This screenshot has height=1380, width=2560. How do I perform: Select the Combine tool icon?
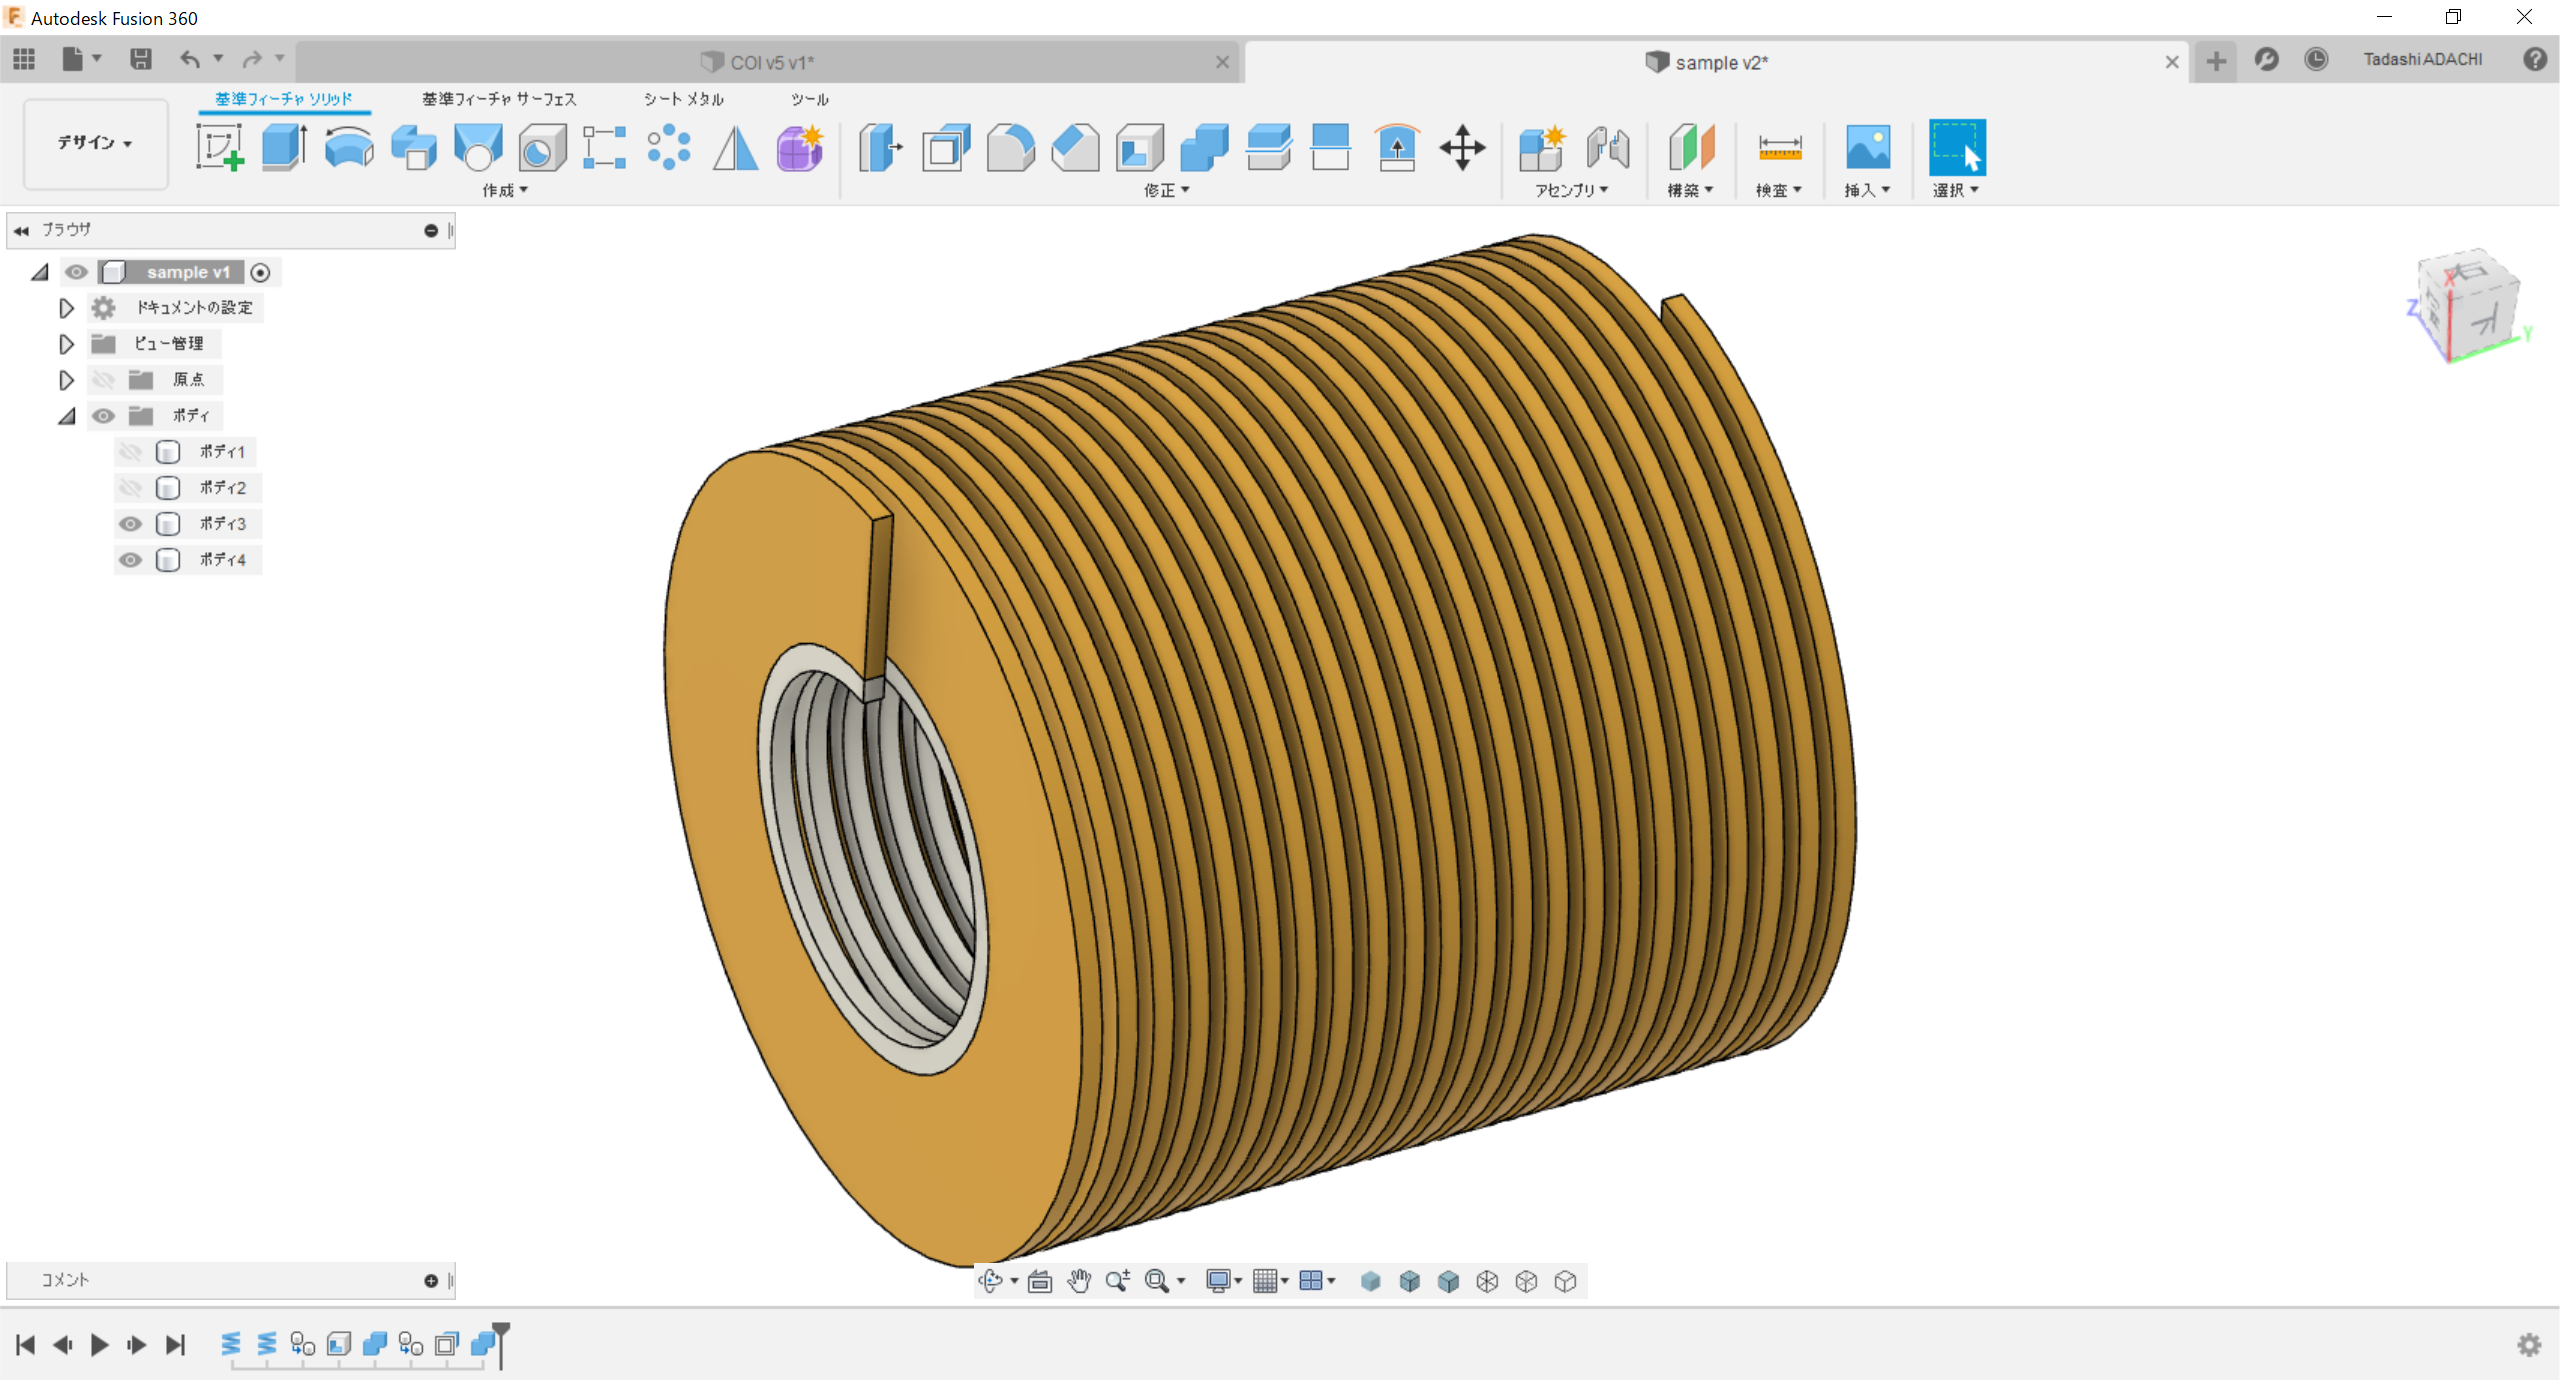tap(1204, 147)
